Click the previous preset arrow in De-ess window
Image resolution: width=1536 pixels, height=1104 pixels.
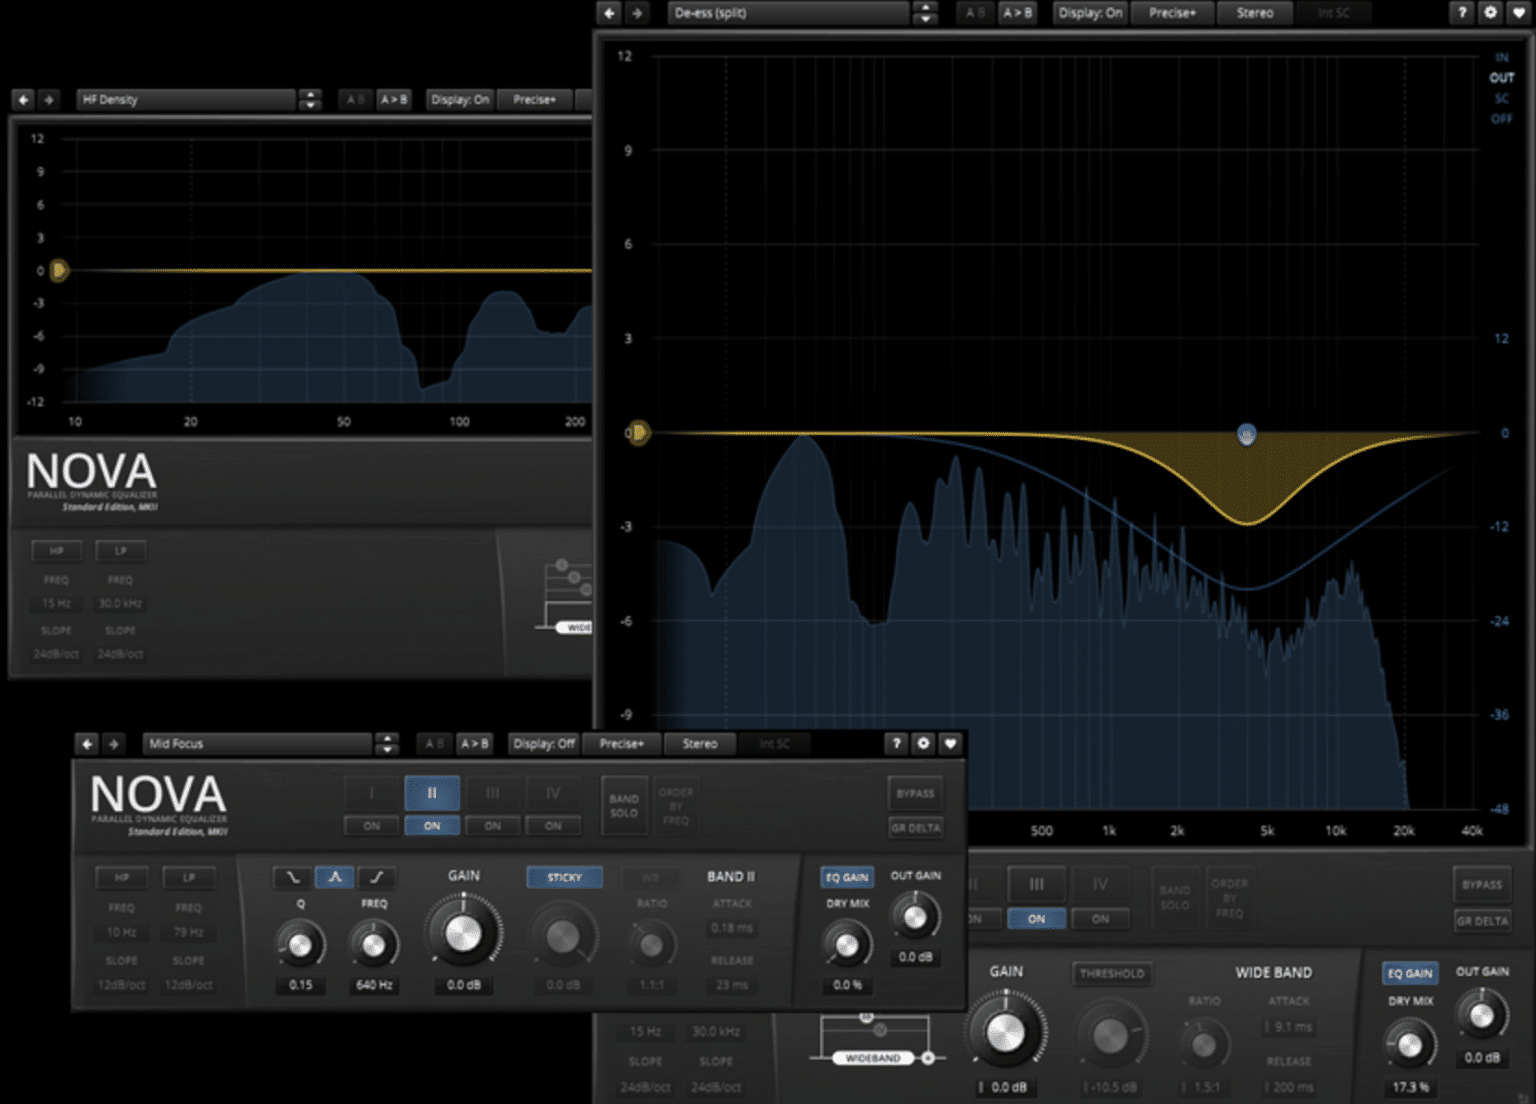tap(608, 13)
